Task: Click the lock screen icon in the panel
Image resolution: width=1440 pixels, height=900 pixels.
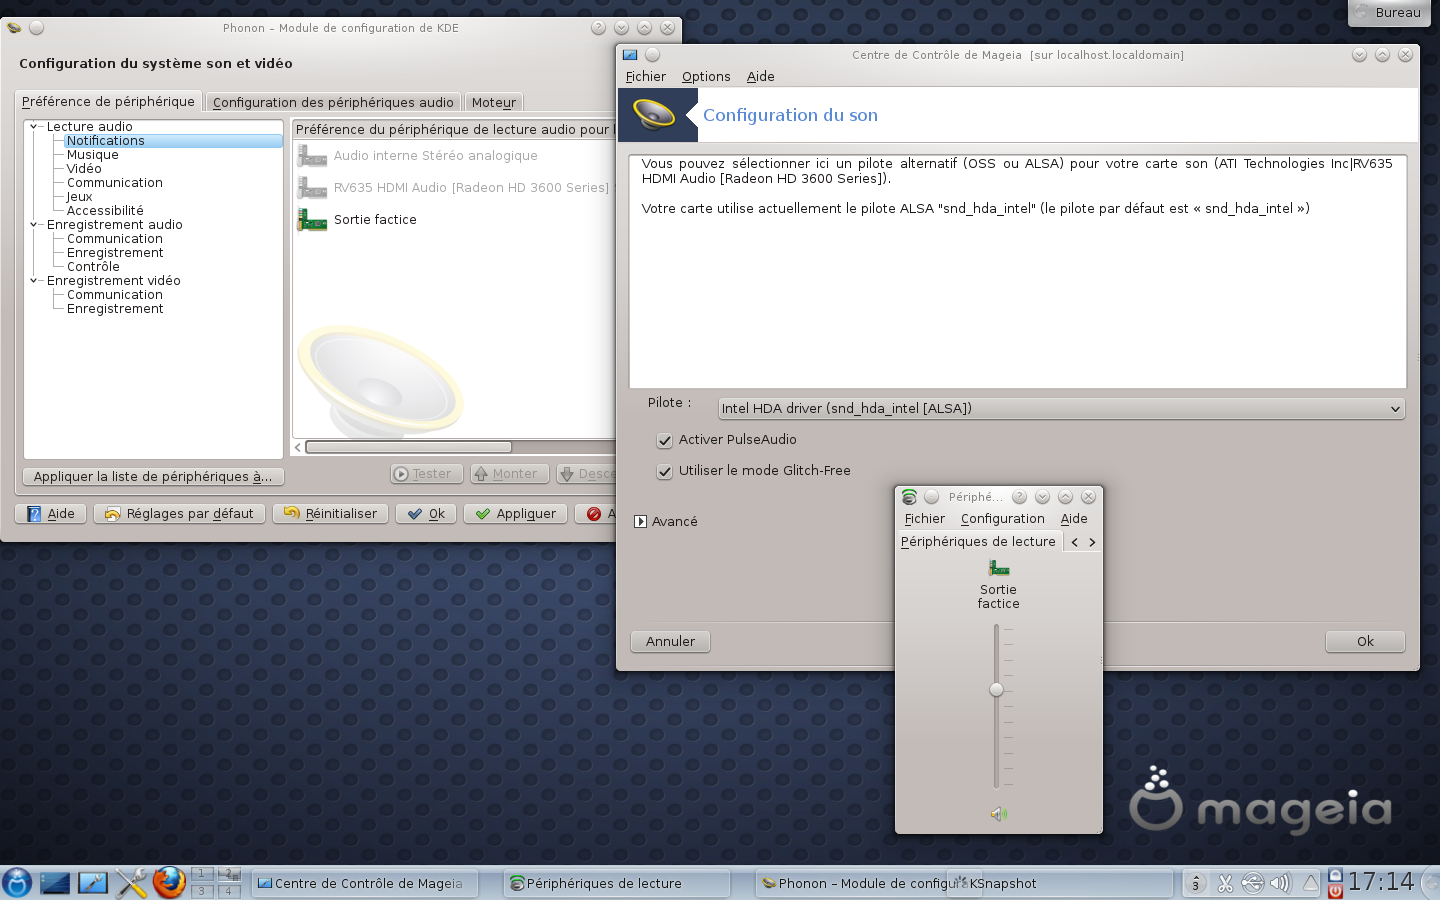Action: tap(1335, 875)
